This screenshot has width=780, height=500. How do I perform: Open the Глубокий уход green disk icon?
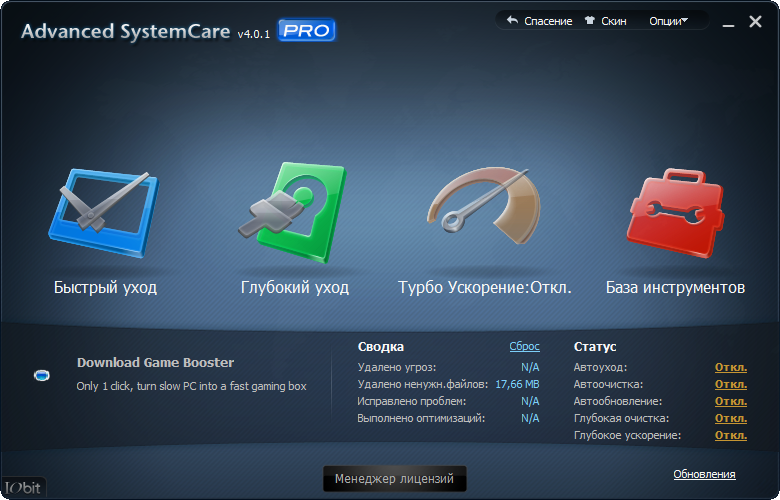(x=292, y=212)
